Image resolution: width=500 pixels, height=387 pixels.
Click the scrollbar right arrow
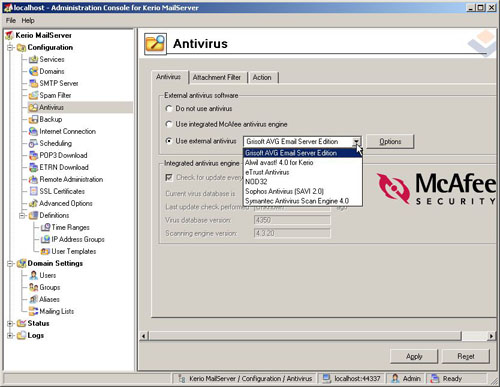click(491, 336)
